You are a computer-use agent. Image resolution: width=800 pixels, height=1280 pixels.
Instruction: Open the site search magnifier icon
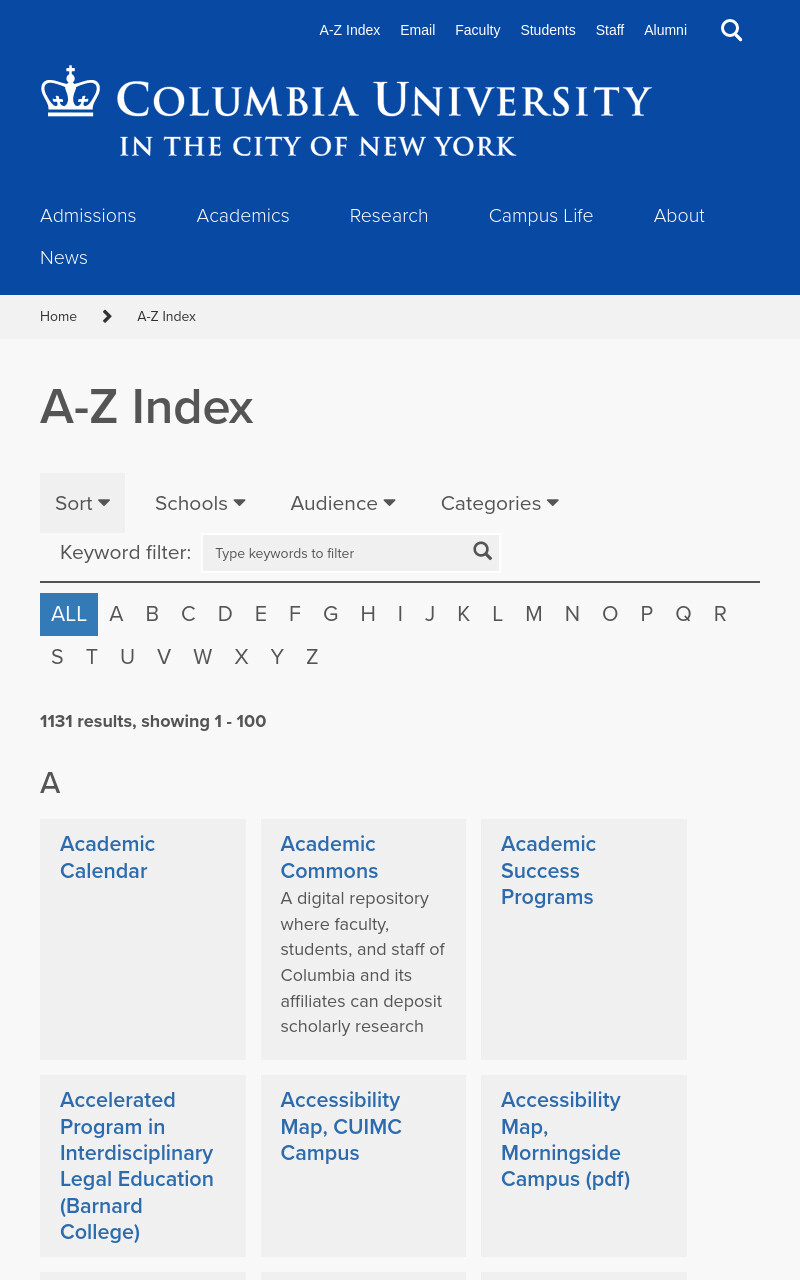[x=732, y=30]
